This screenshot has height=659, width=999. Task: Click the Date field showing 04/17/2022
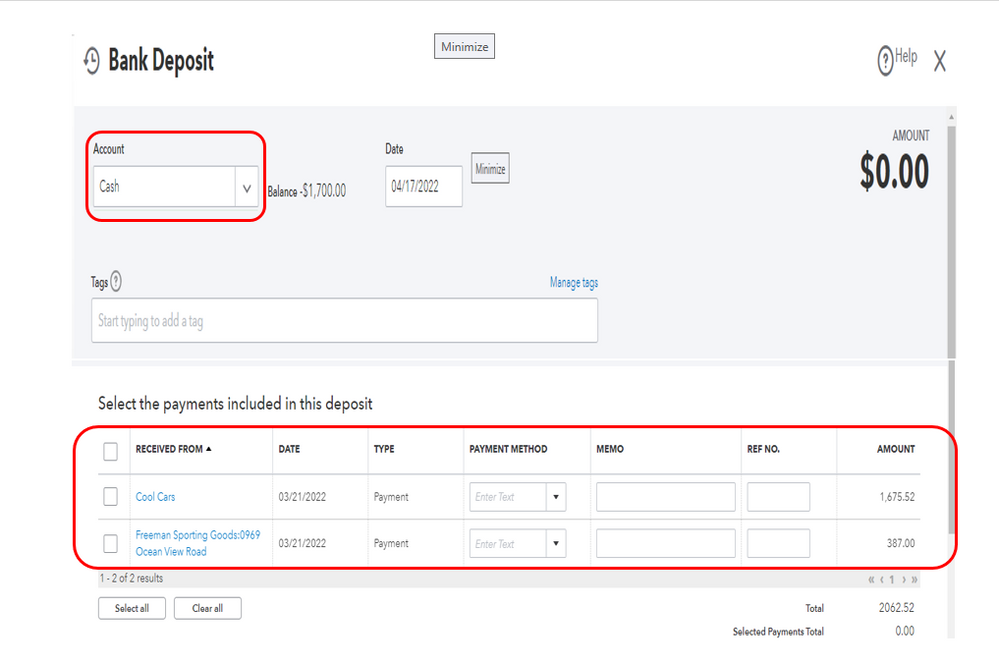pyautogui.click(x=423, y=186)
